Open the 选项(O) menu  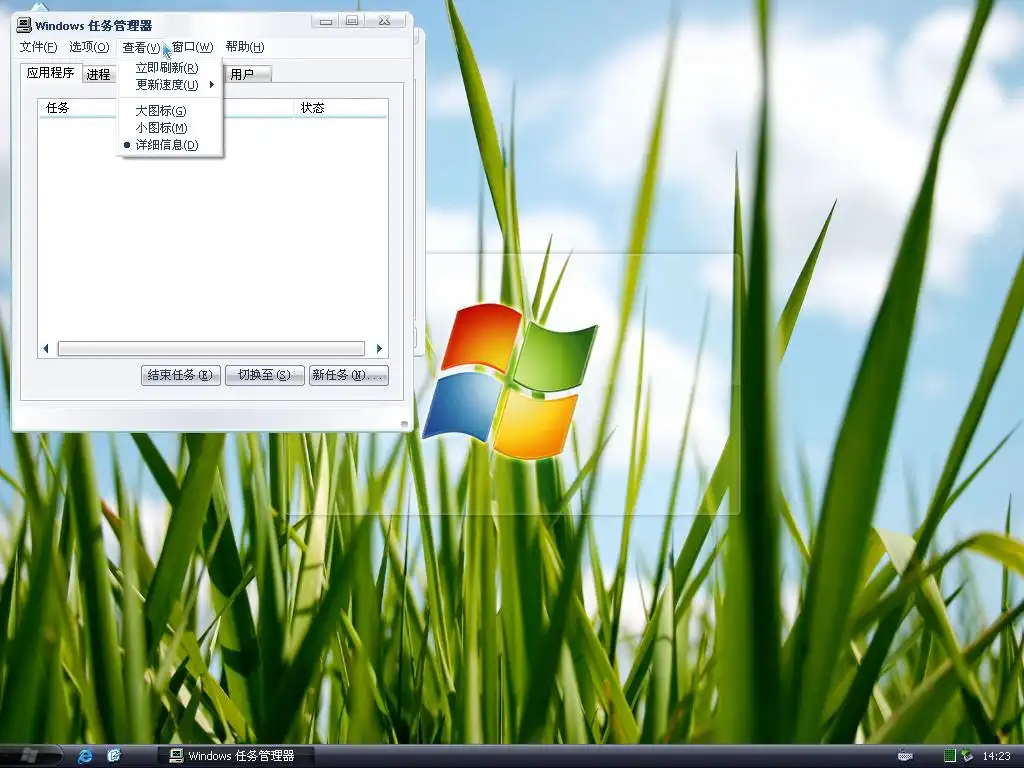89,47
